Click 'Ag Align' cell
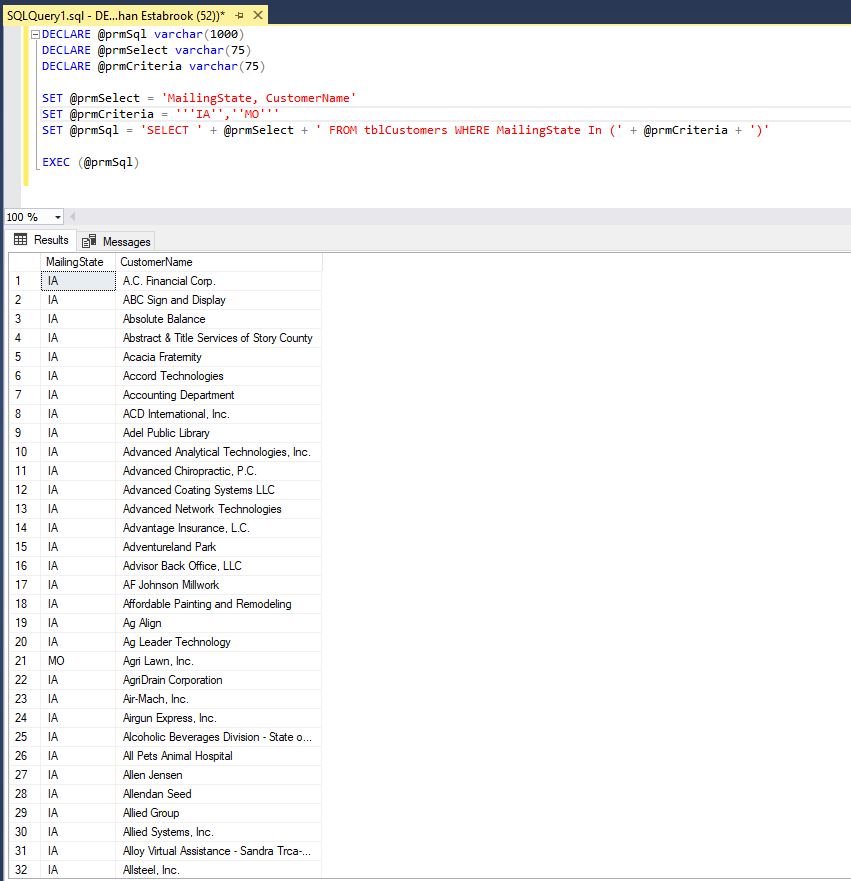 tap(219, 623)
